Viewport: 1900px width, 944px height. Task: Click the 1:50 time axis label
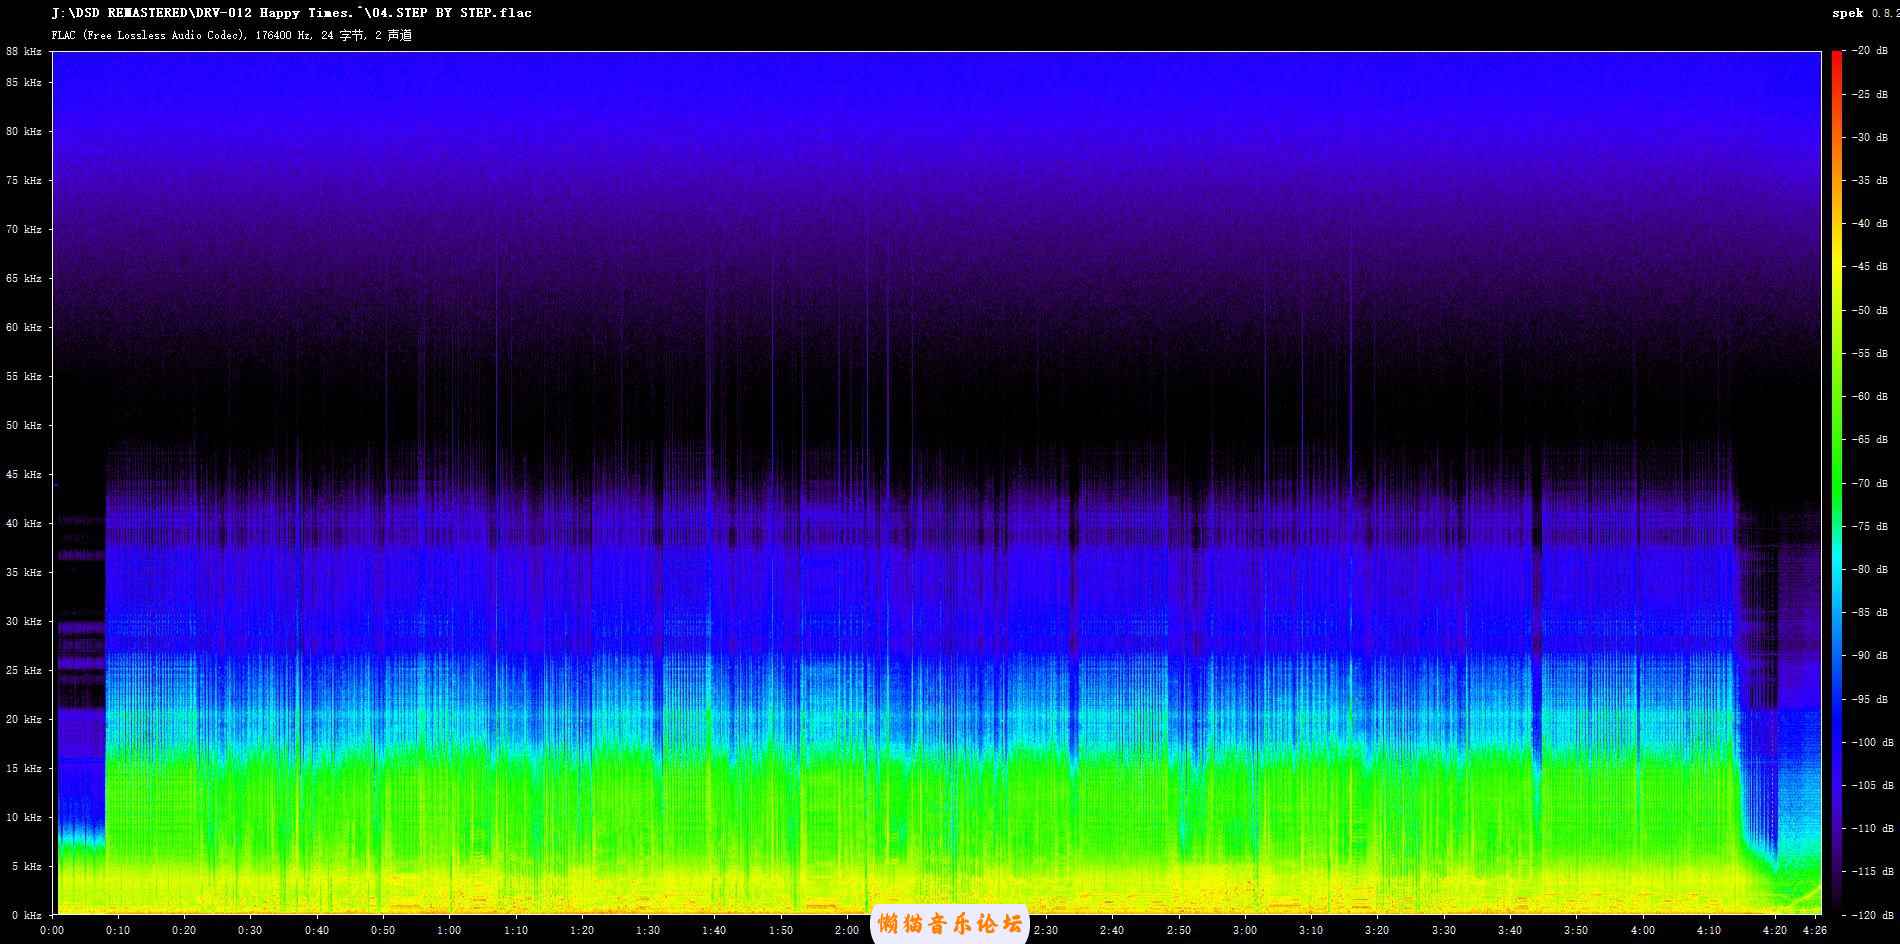click(x=781, y=931)
